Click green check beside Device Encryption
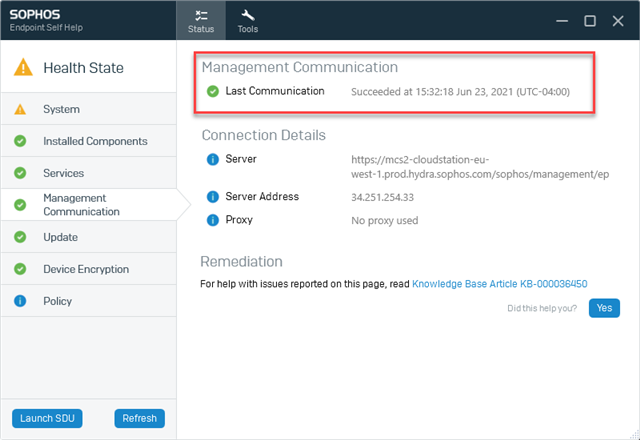 click(x=20, y=269)
